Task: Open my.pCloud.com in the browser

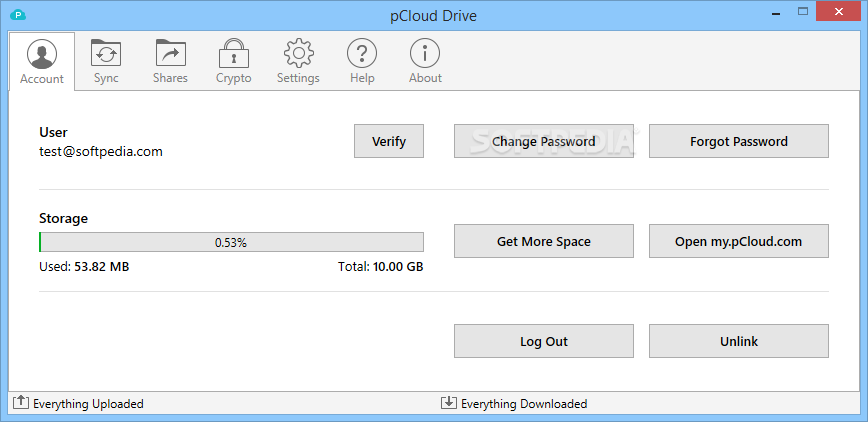Action: tap(739, 241)
